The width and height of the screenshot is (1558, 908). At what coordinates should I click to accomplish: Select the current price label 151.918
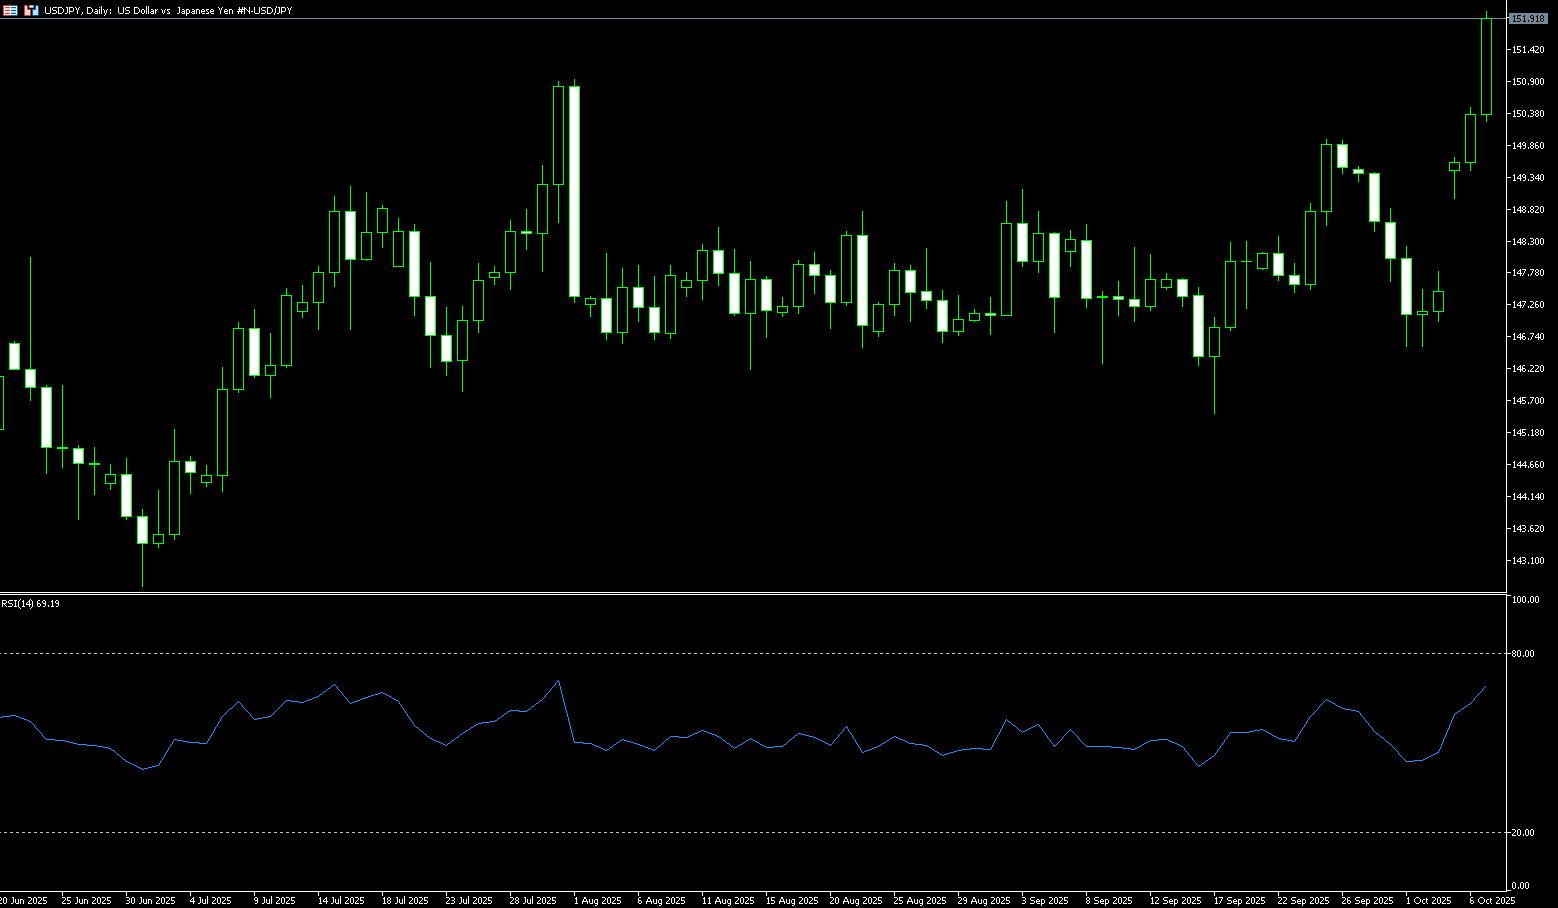[x=1527, y=19]
